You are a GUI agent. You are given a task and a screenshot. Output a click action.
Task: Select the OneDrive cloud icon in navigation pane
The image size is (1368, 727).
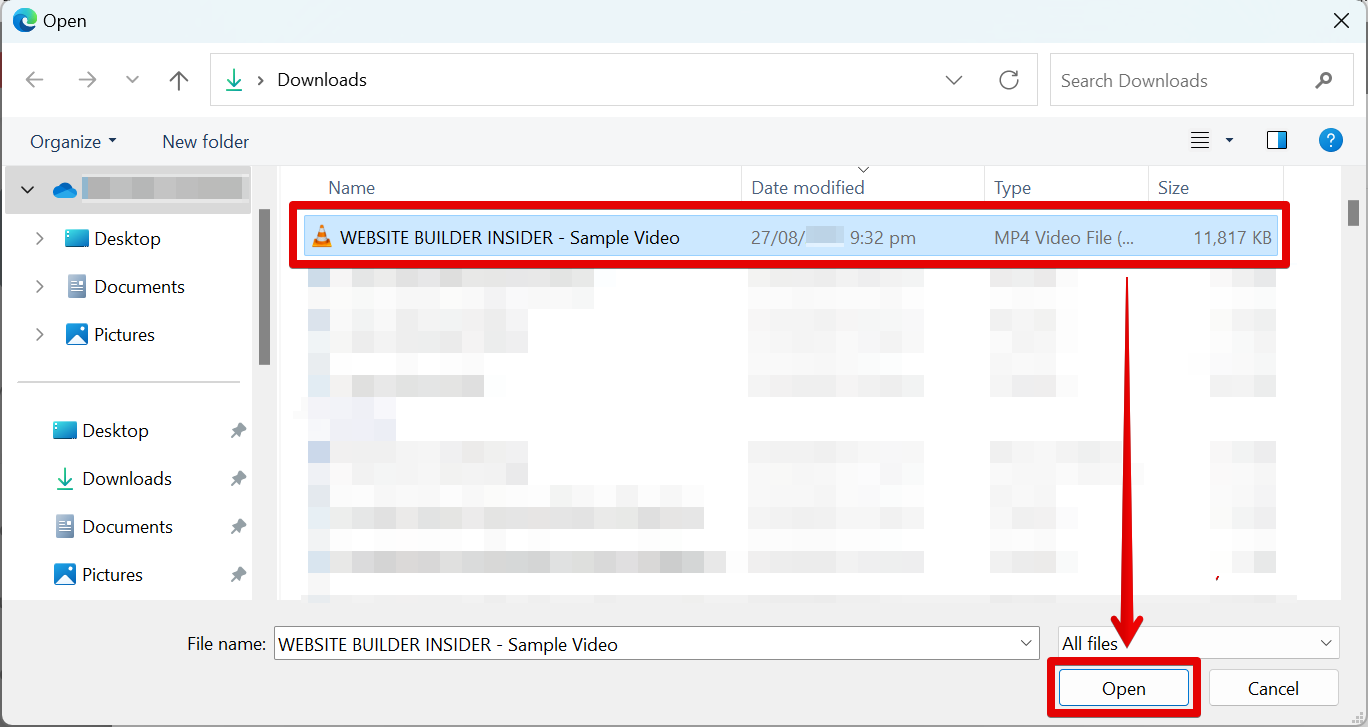[x=65, y=189]
